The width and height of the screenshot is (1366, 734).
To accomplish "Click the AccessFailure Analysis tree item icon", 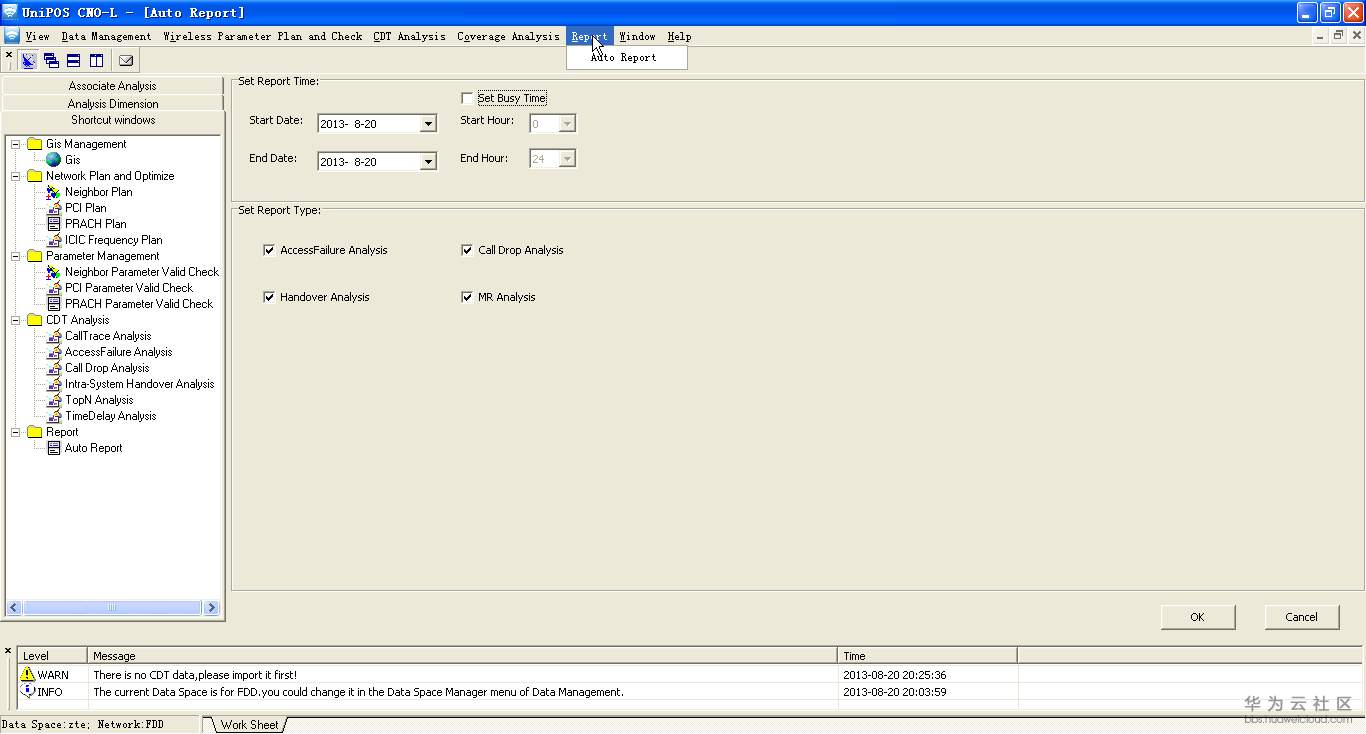I will point(54,352).
